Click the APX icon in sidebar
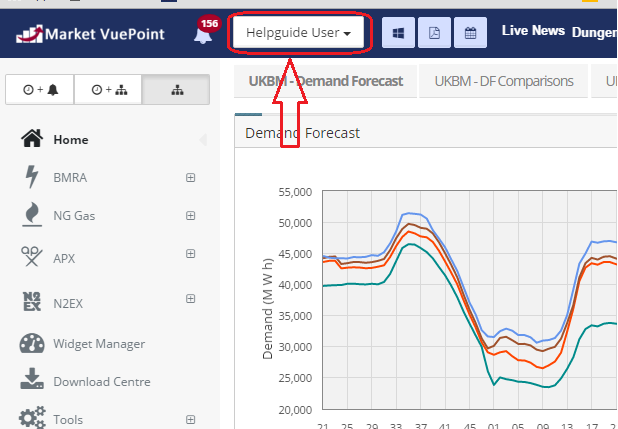Image resolution: width=618 pixels, height=429 pixels. coord(31,256)
